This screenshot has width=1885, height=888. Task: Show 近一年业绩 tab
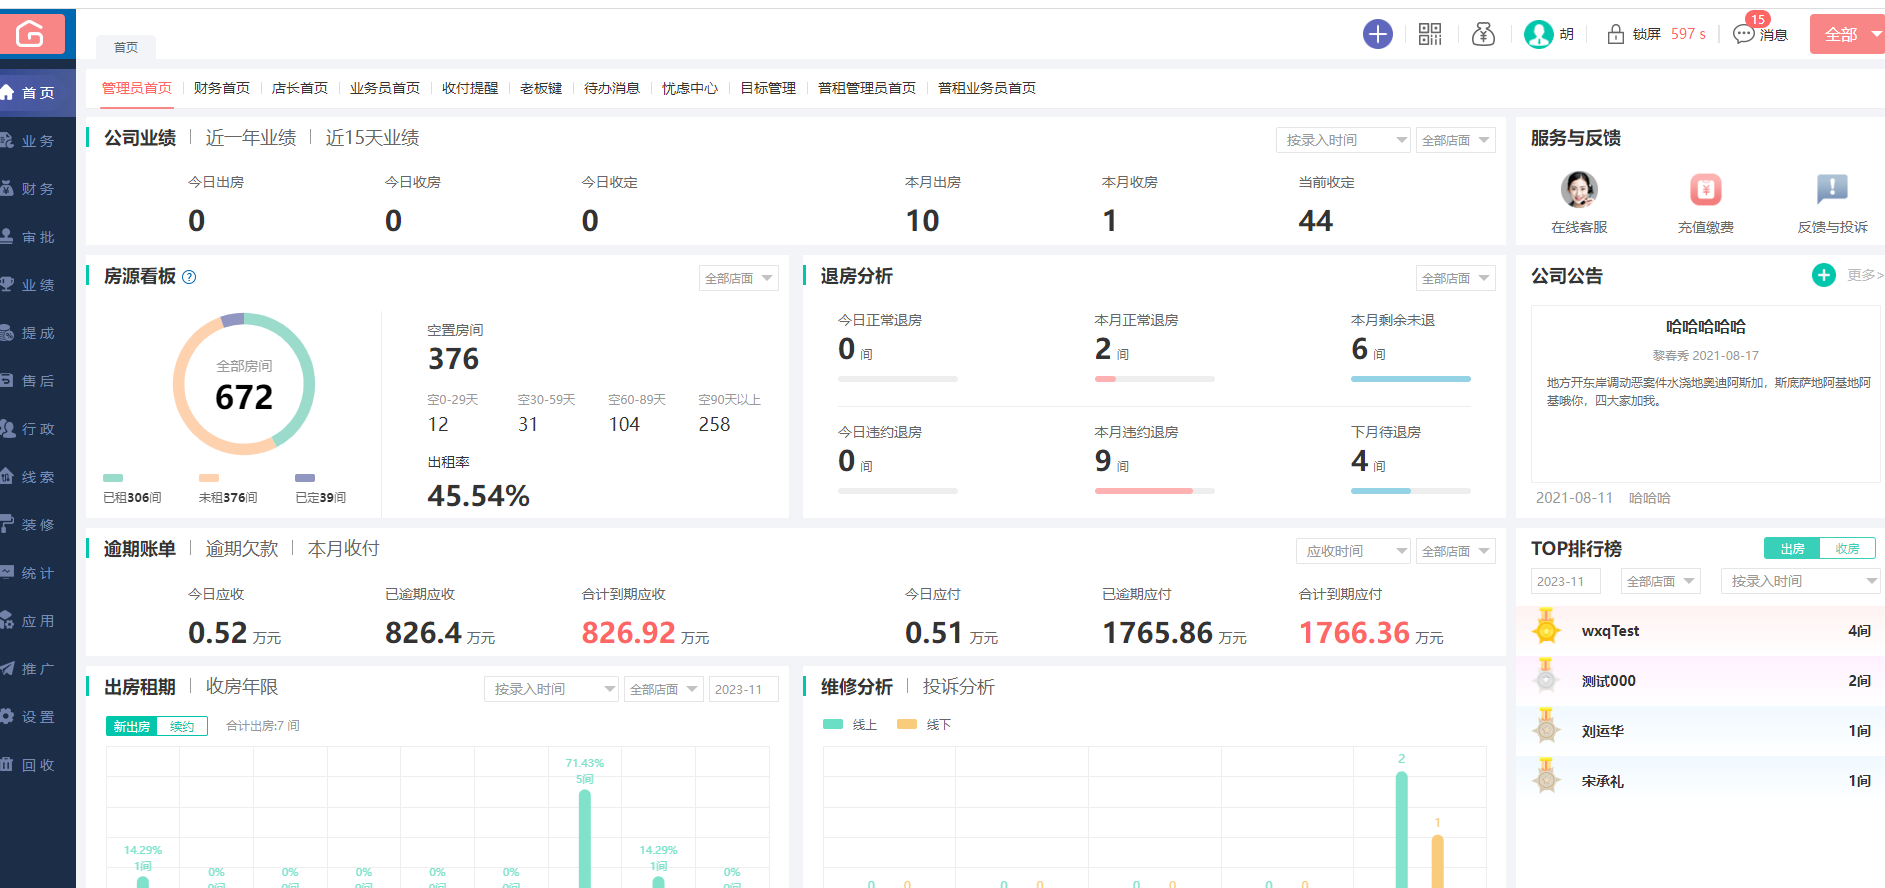tap(251, 138)
